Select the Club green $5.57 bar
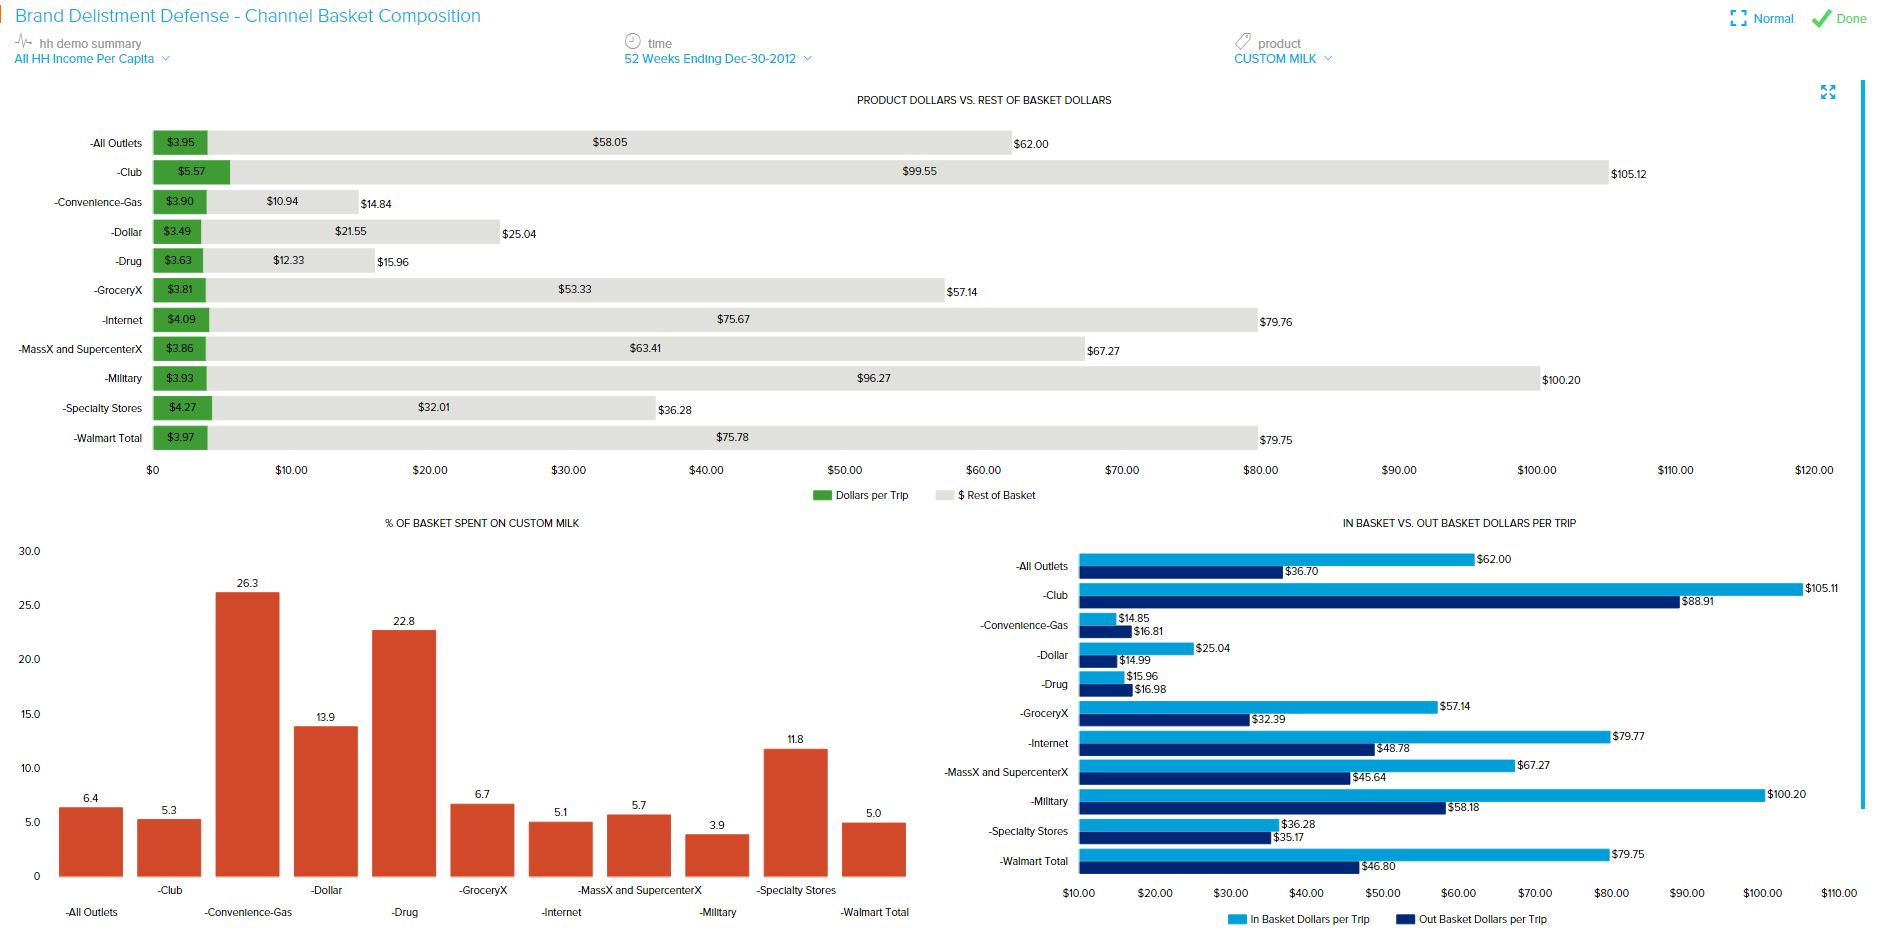The height and width of the screenshot is (939, 1877). click(x=191, y=172)
